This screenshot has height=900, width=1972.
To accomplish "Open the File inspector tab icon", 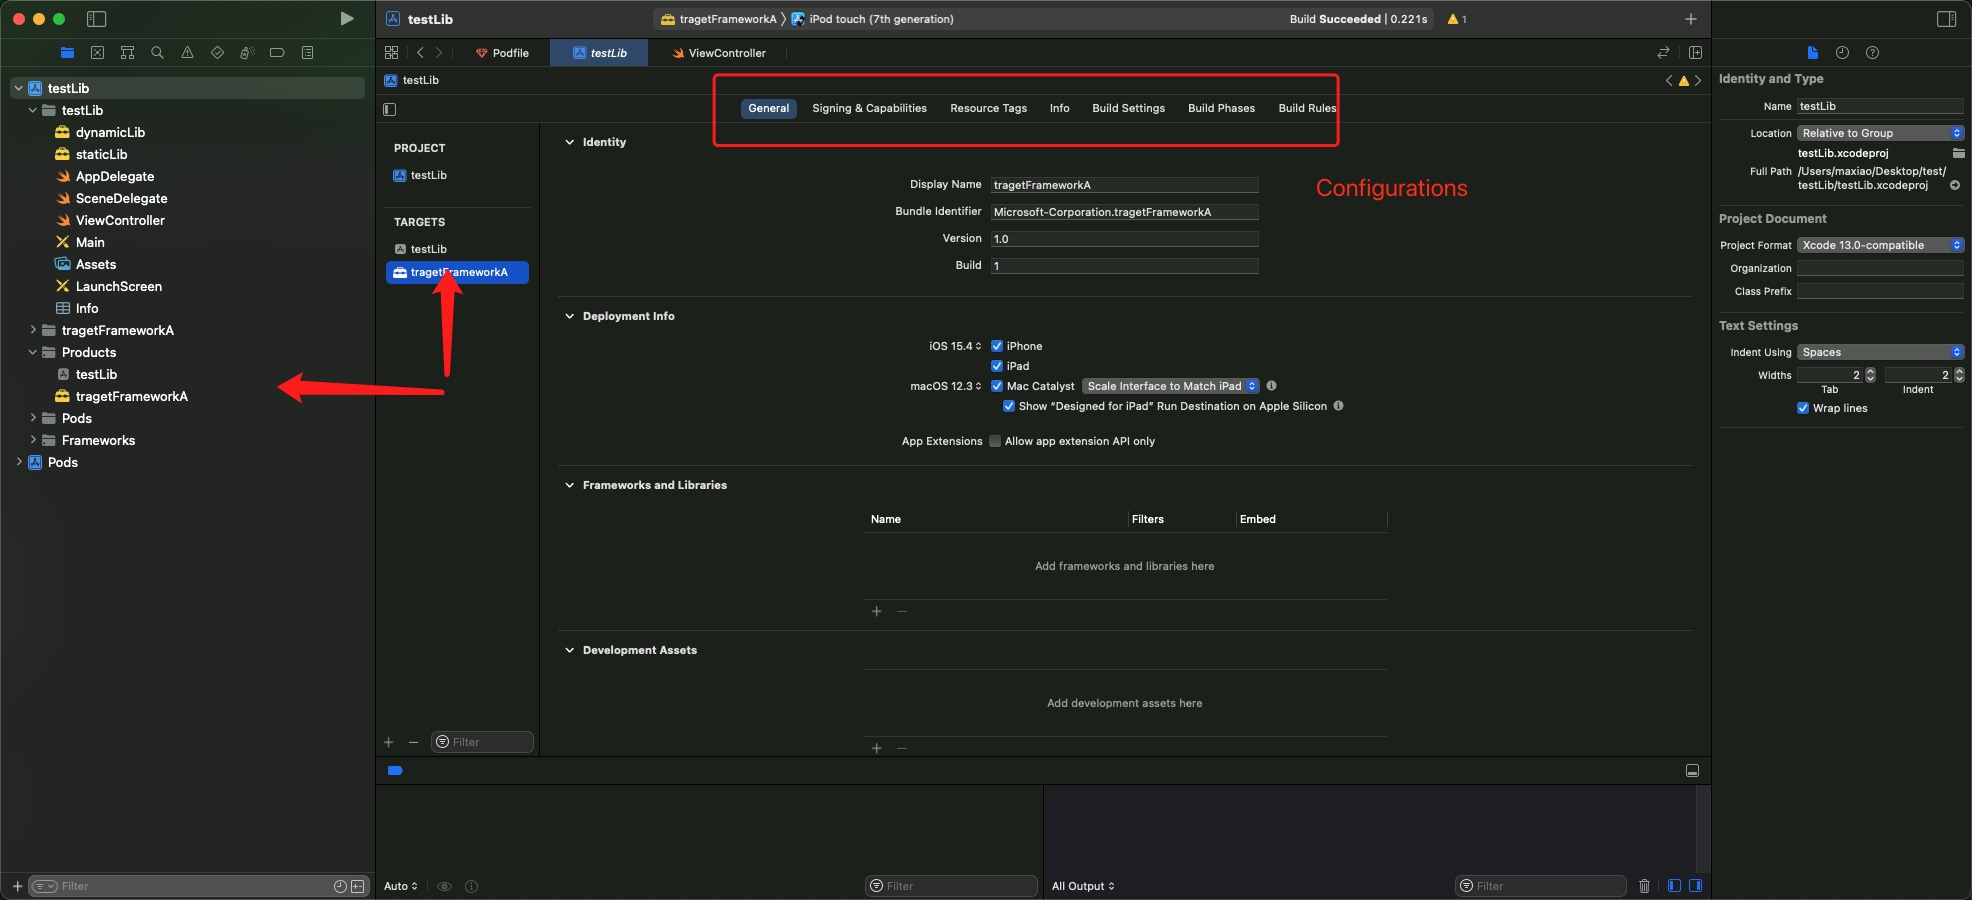I will click(x=1812, y=53).
